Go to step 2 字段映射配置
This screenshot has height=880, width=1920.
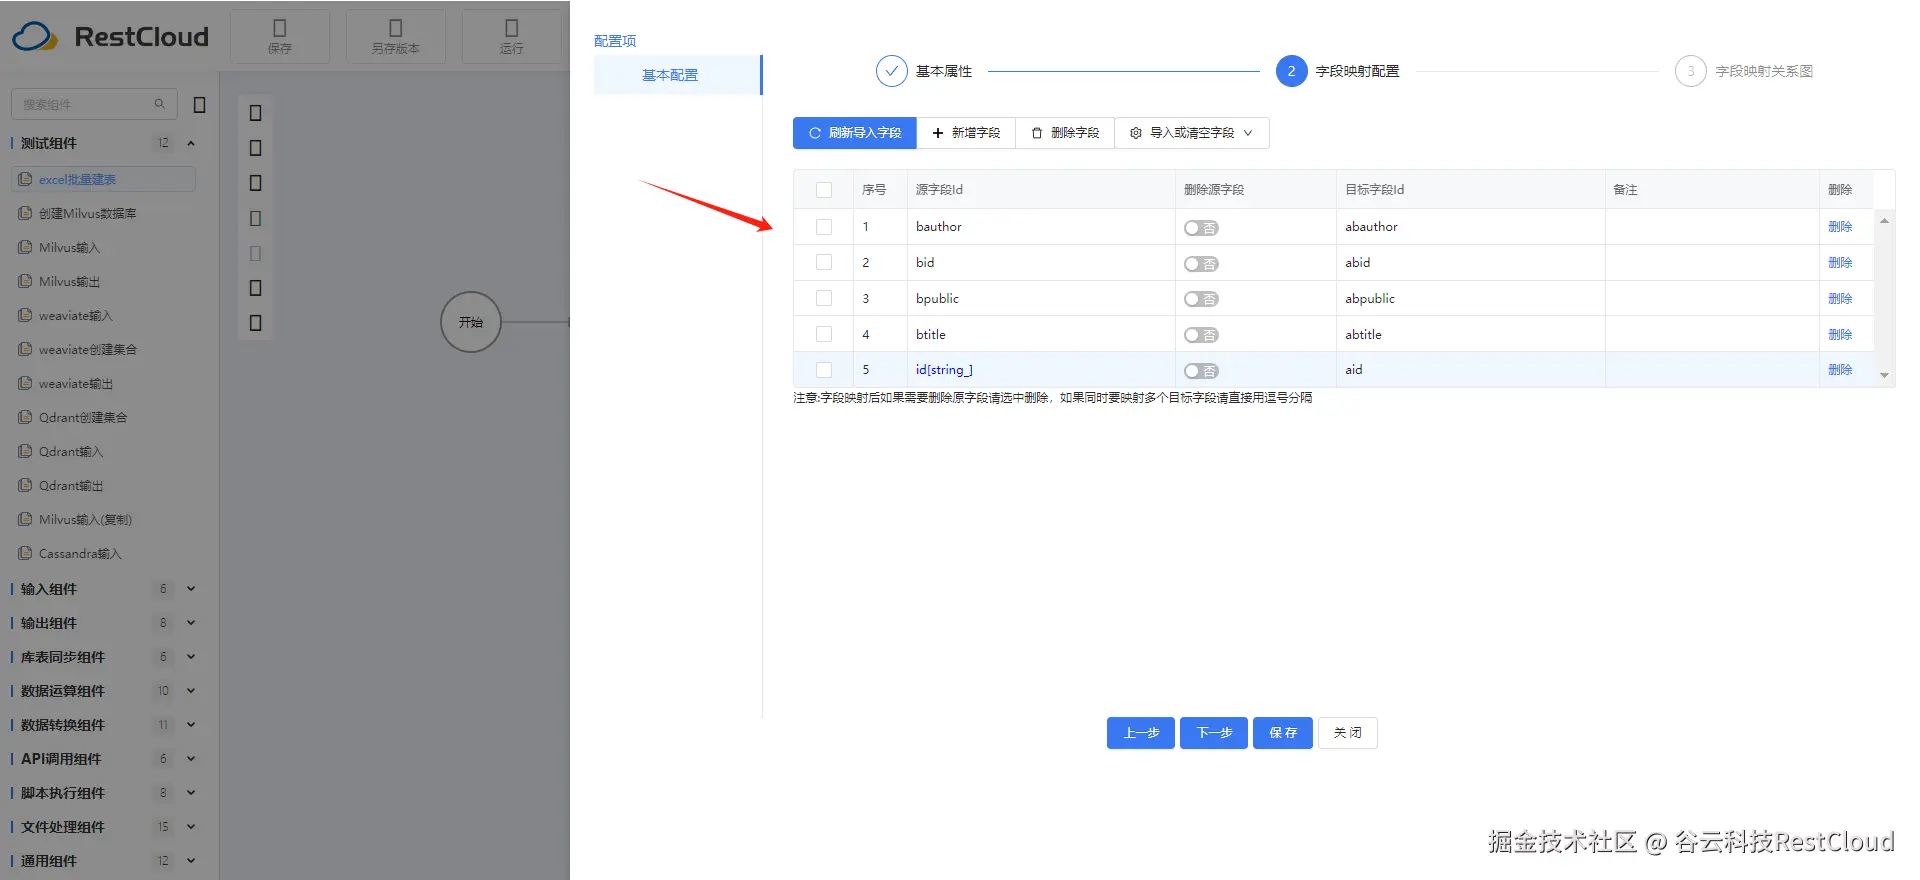(1291, 71)
